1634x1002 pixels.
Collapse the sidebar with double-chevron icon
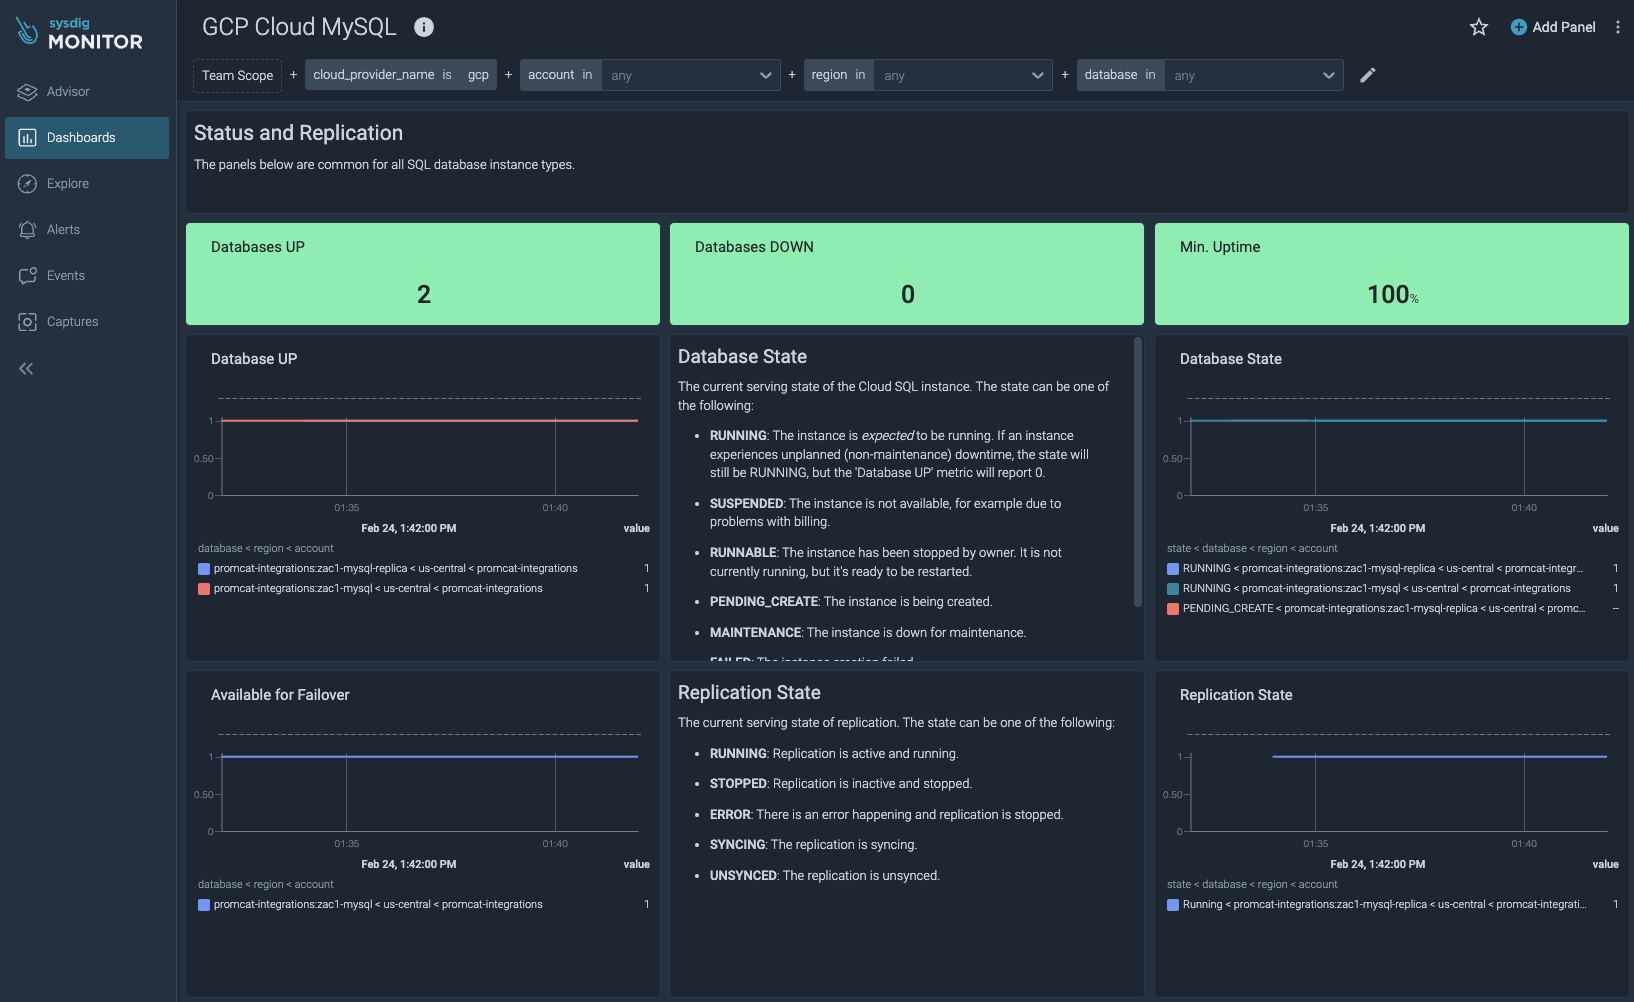(26, 368)
